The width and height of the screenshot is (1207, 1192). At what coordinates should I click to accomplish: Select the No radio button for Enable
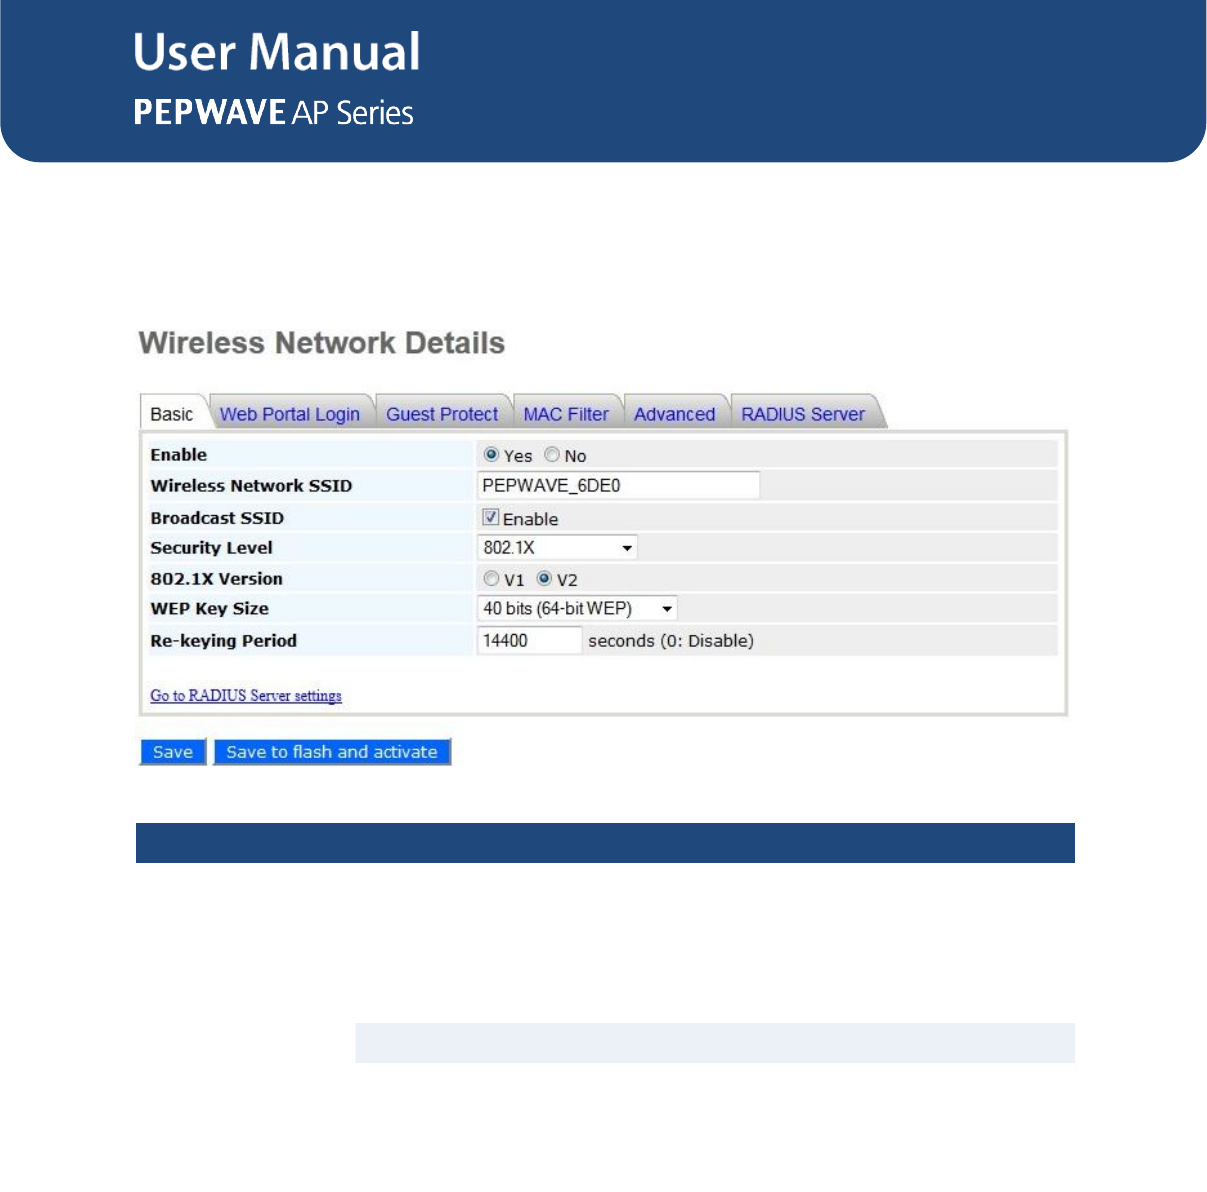click(552, 455)
